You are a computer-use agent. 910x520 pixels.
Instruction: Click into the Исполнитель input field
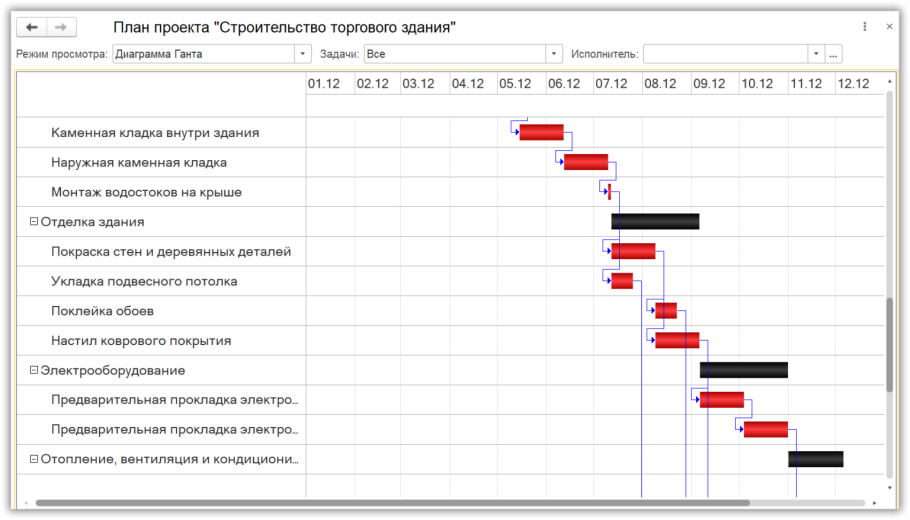coord(725,54)
